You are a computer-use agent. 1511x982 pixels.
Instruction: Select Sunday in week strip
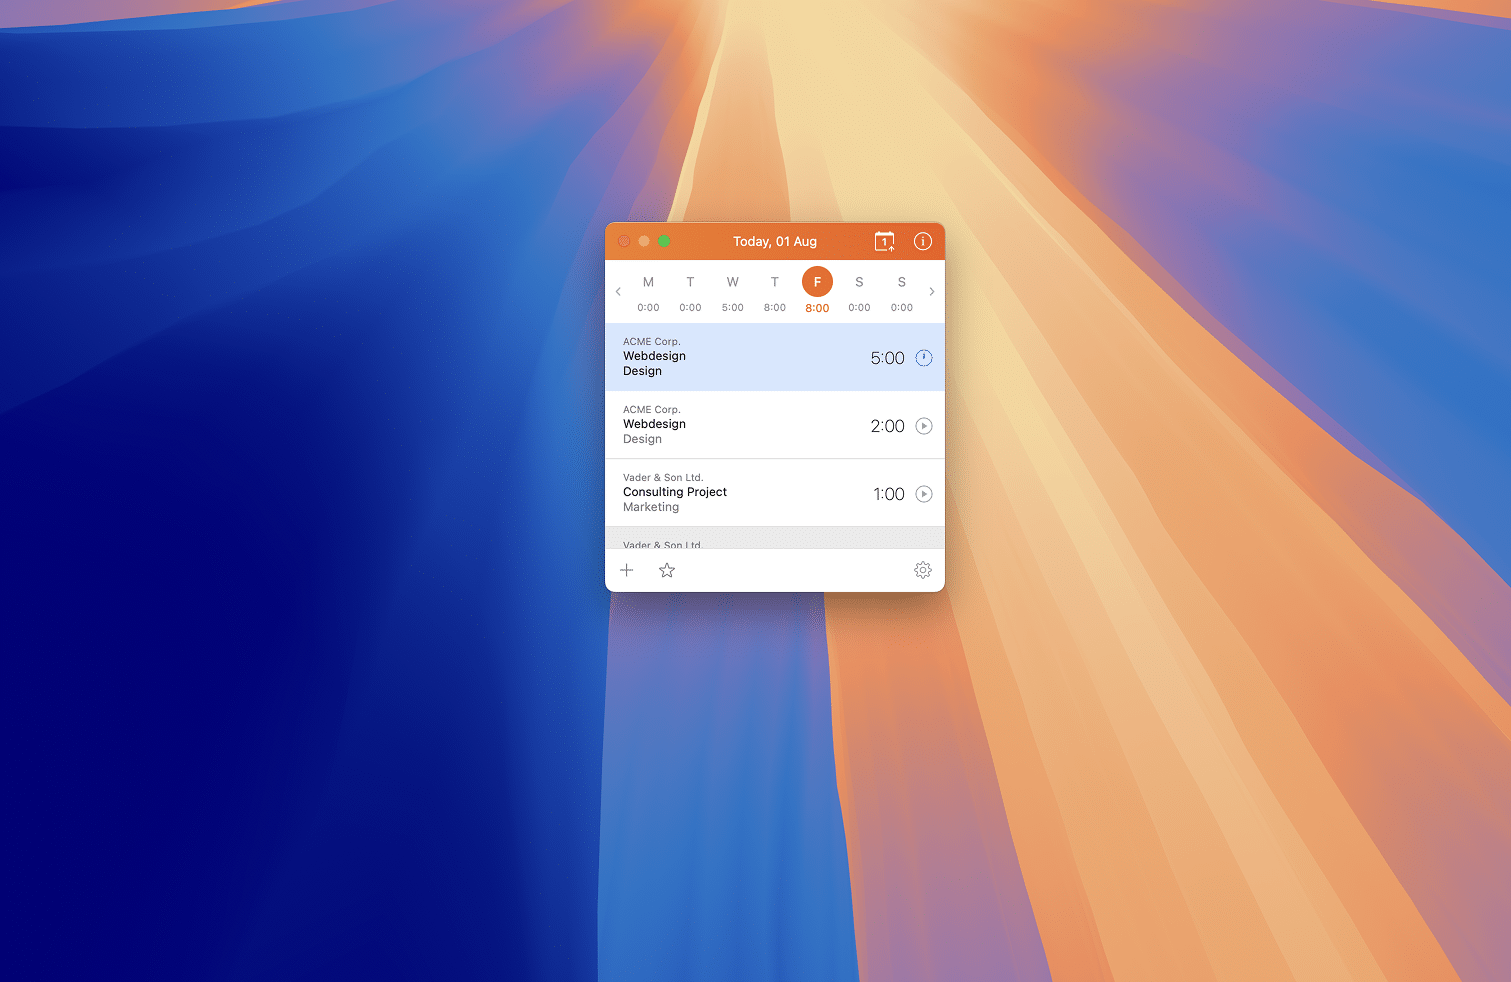coord(902,282)
